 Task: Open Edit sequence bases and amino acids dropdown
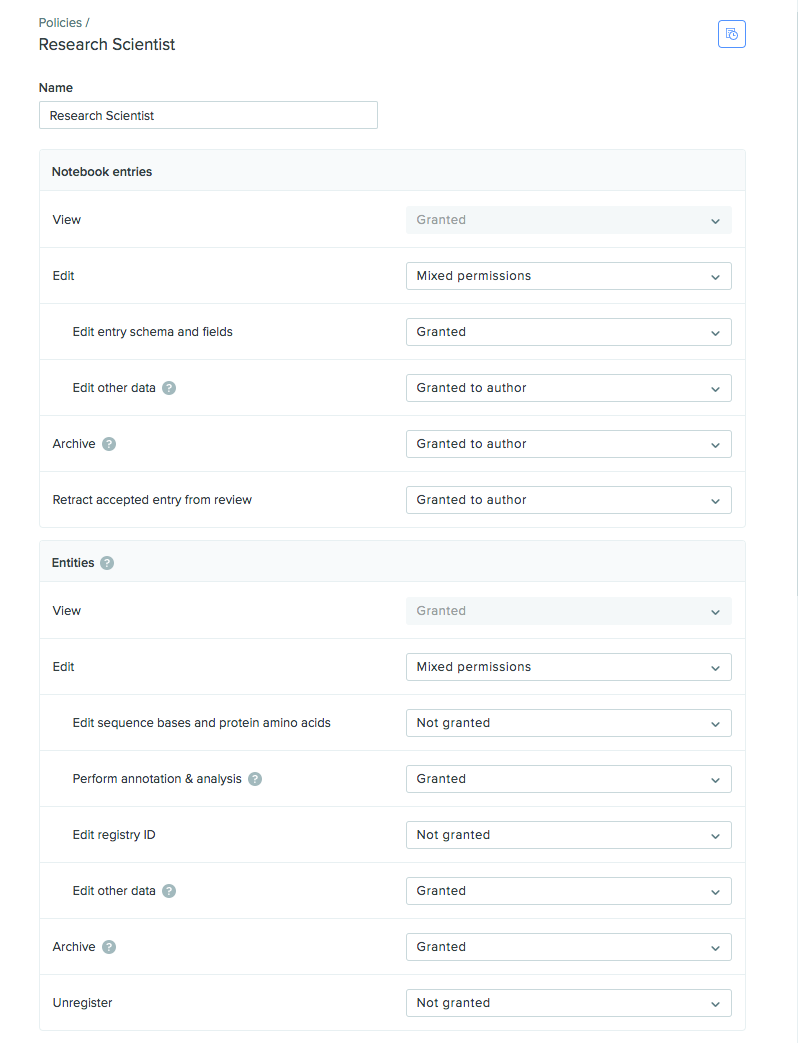pos(568,723)
